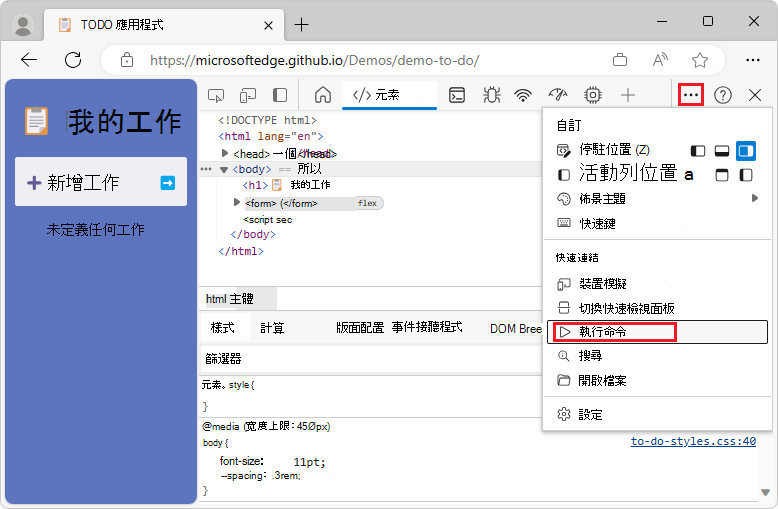
Task: Click the flex badge on form element
Action: 367,203
